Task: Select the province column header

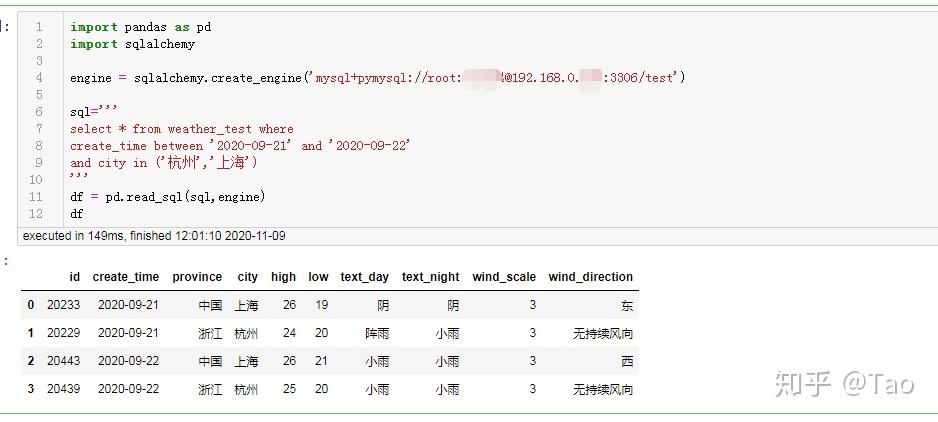Action: pyautogui.click(x=197, y=277)
